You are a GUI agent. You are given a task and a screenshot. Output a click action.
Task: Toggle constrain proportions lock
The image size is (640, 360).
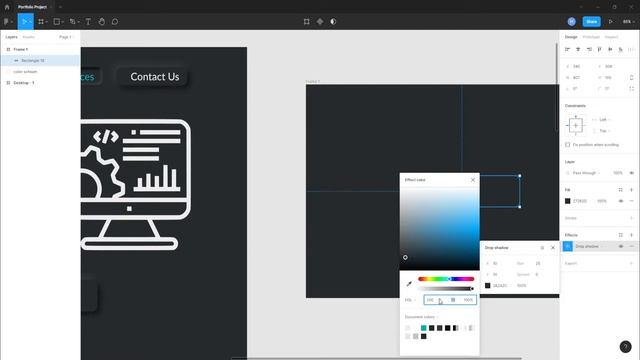[631, 78]
